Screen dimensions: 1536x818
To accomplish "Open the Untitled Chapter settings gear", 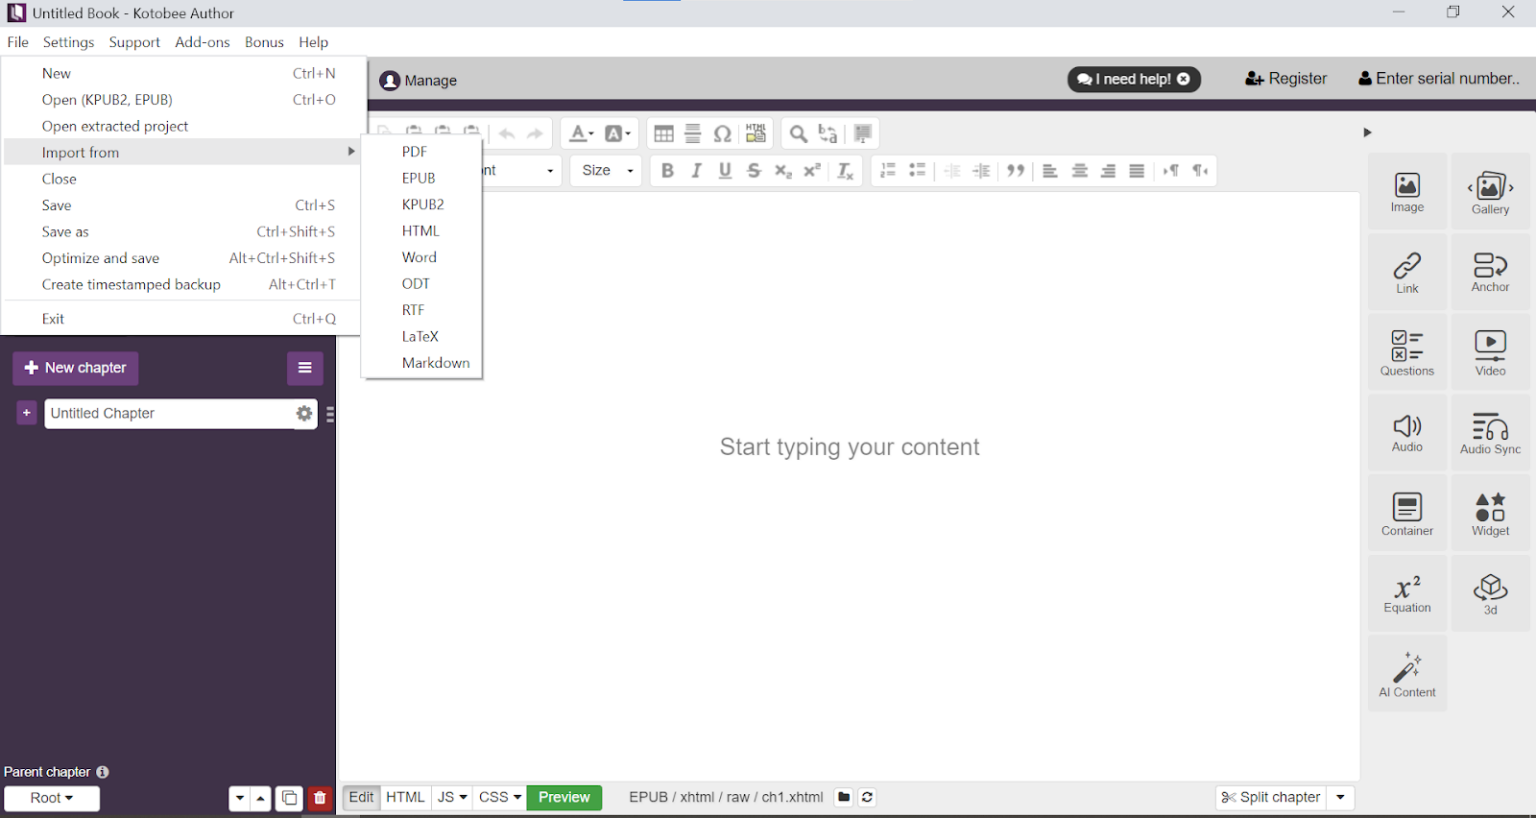I will (x=304, y=413).
